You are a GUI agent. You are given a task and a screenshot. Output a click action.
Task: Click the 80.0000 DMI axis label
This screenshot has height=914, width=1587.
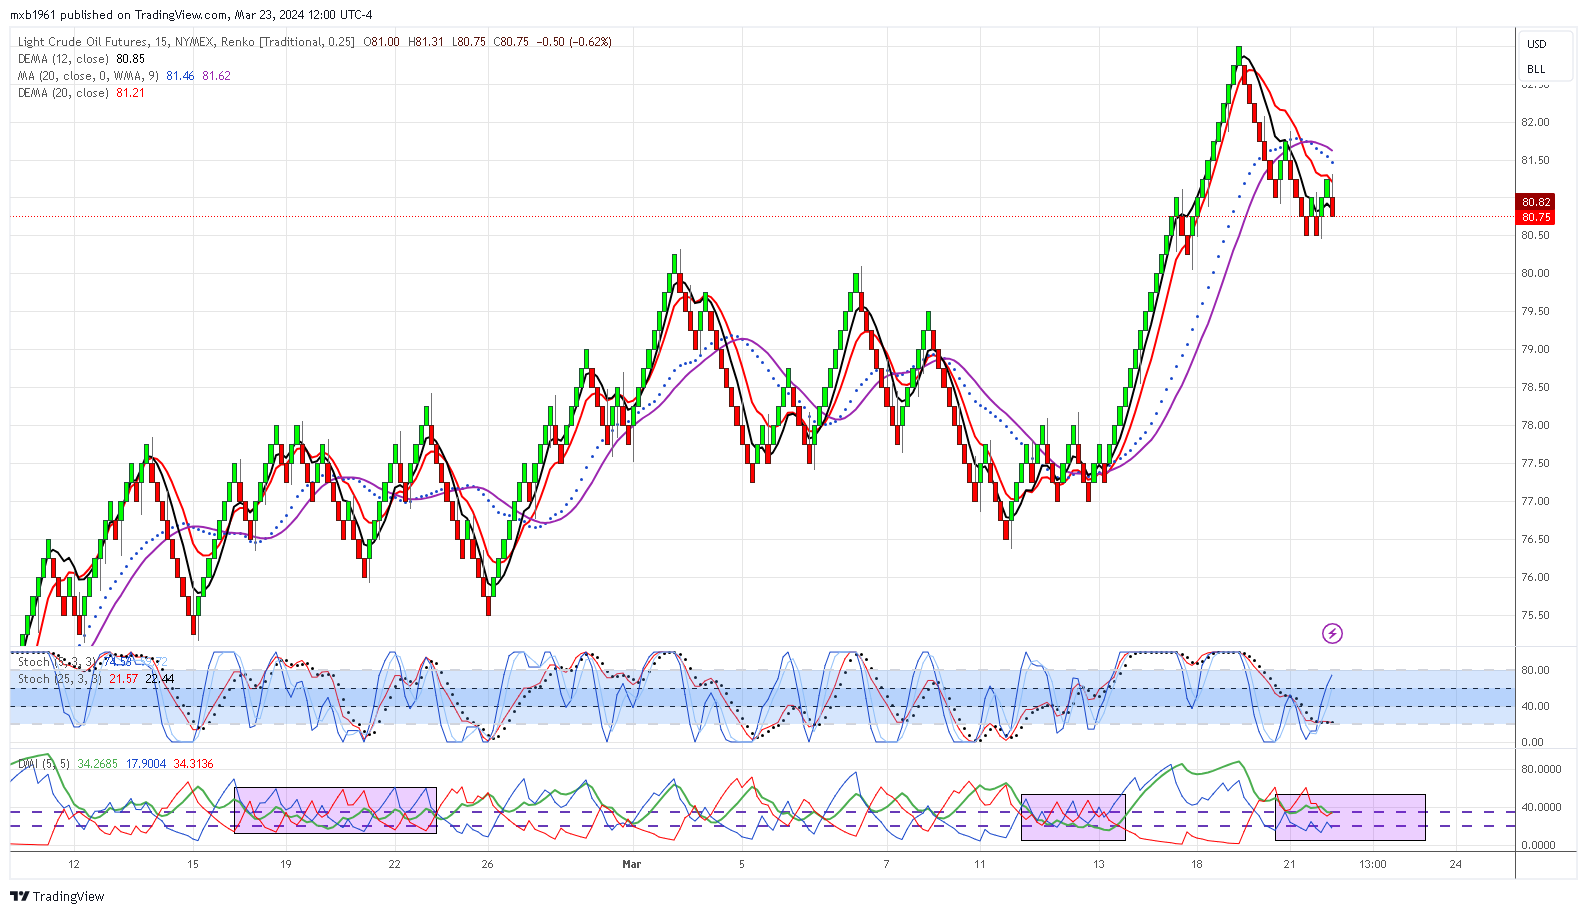click(1541, 769)
